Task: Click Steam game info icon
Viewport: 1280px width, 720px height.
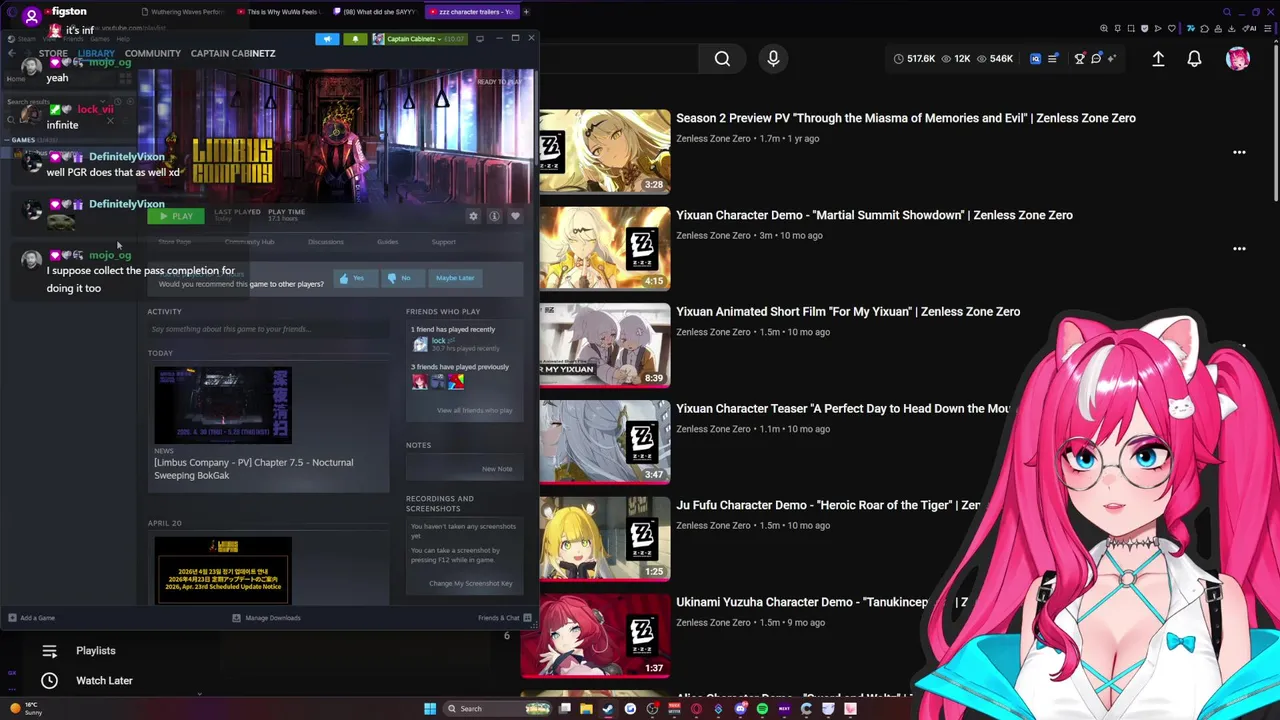Action: coord(494,216)
